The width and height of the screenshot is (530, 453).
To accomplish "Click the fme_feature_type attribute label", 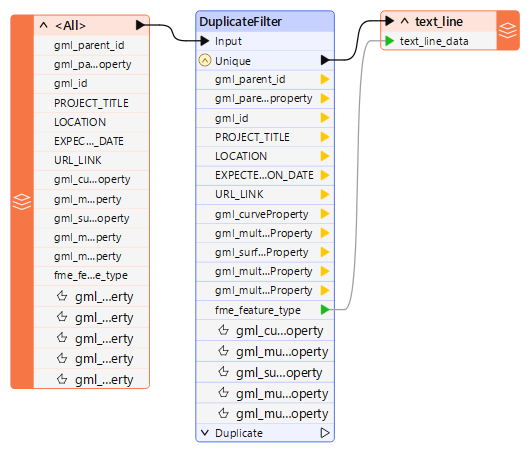I will click(x=258, y=310).
